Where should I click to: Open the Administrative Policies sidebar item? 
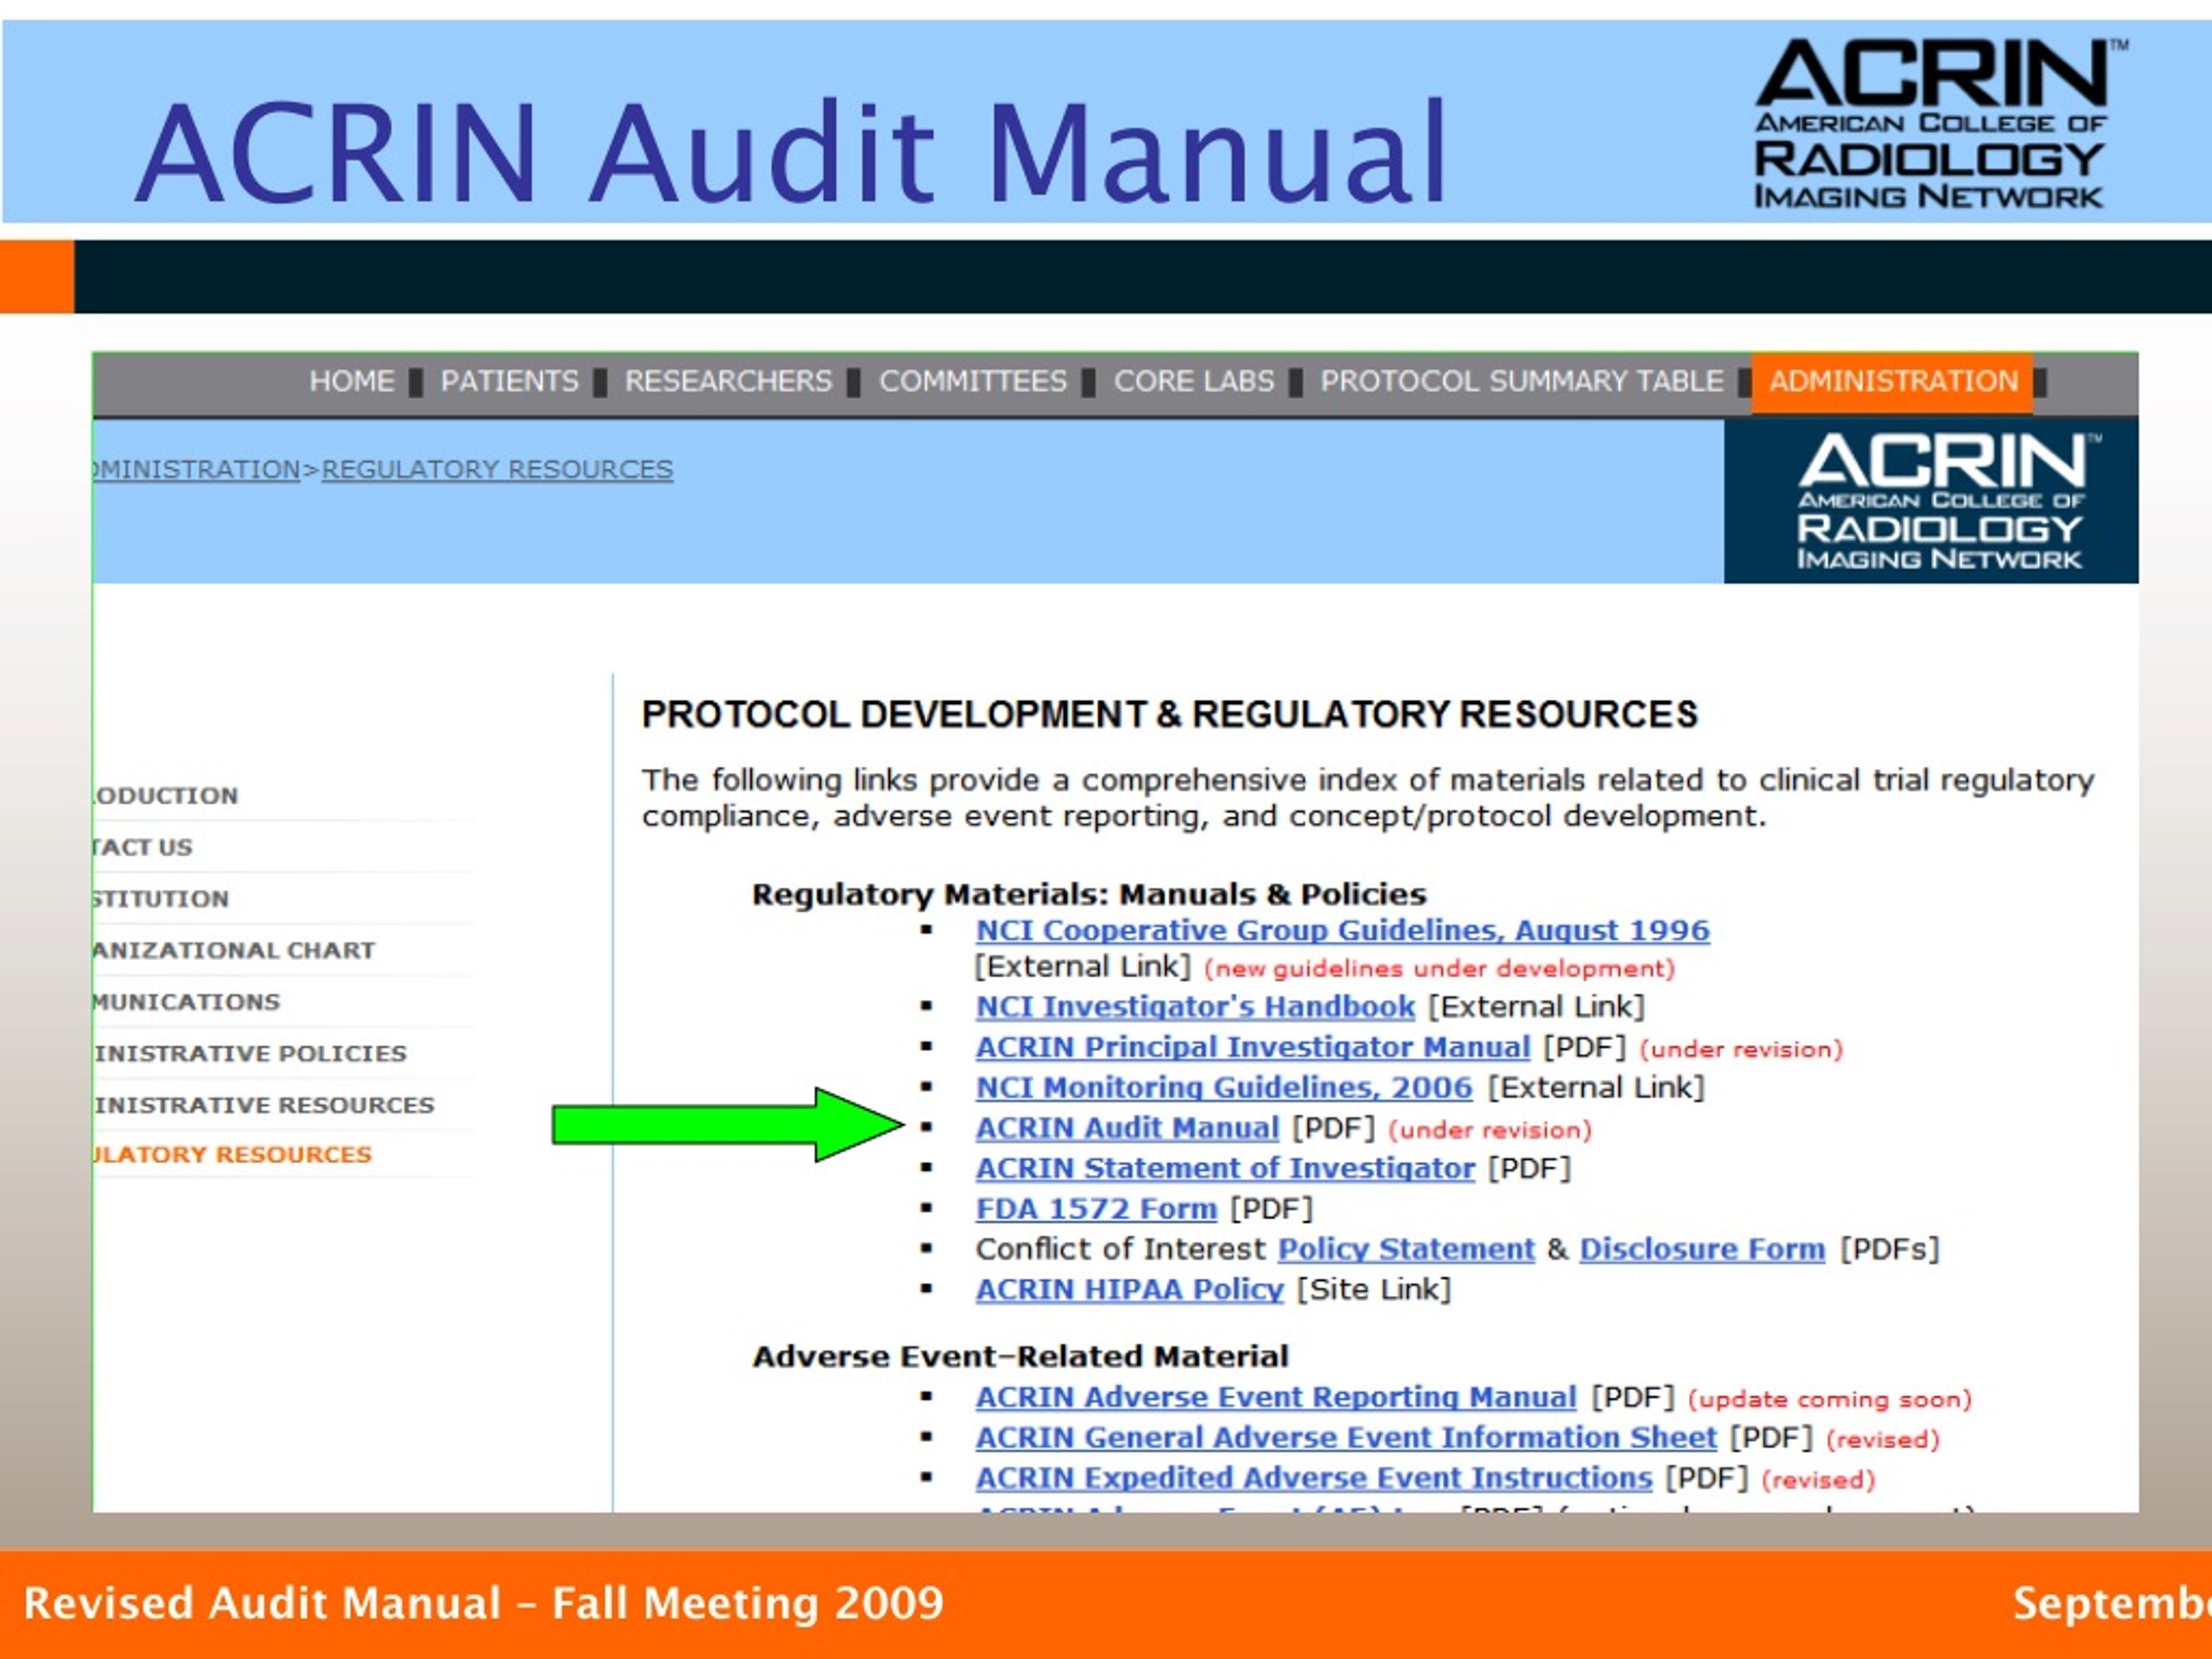click(x=250, y=1053)
